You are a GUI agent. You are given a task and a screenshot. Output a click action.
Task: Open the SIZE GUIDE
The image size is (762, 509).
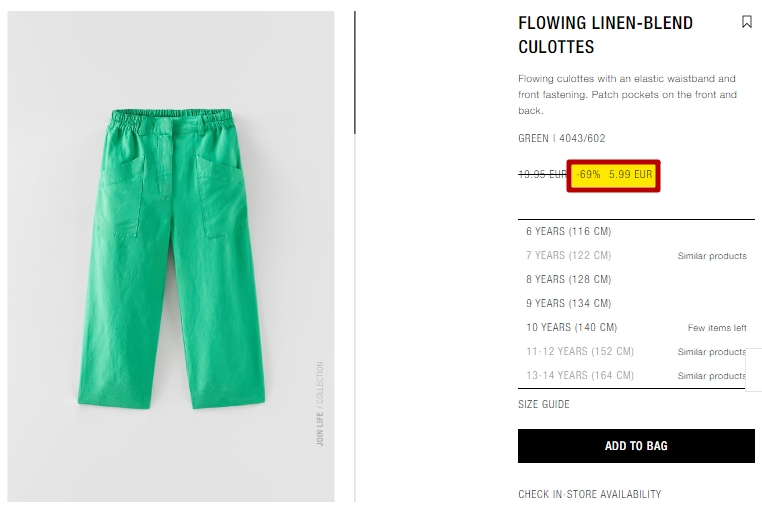pyautogui.click(x=544, y=404)
